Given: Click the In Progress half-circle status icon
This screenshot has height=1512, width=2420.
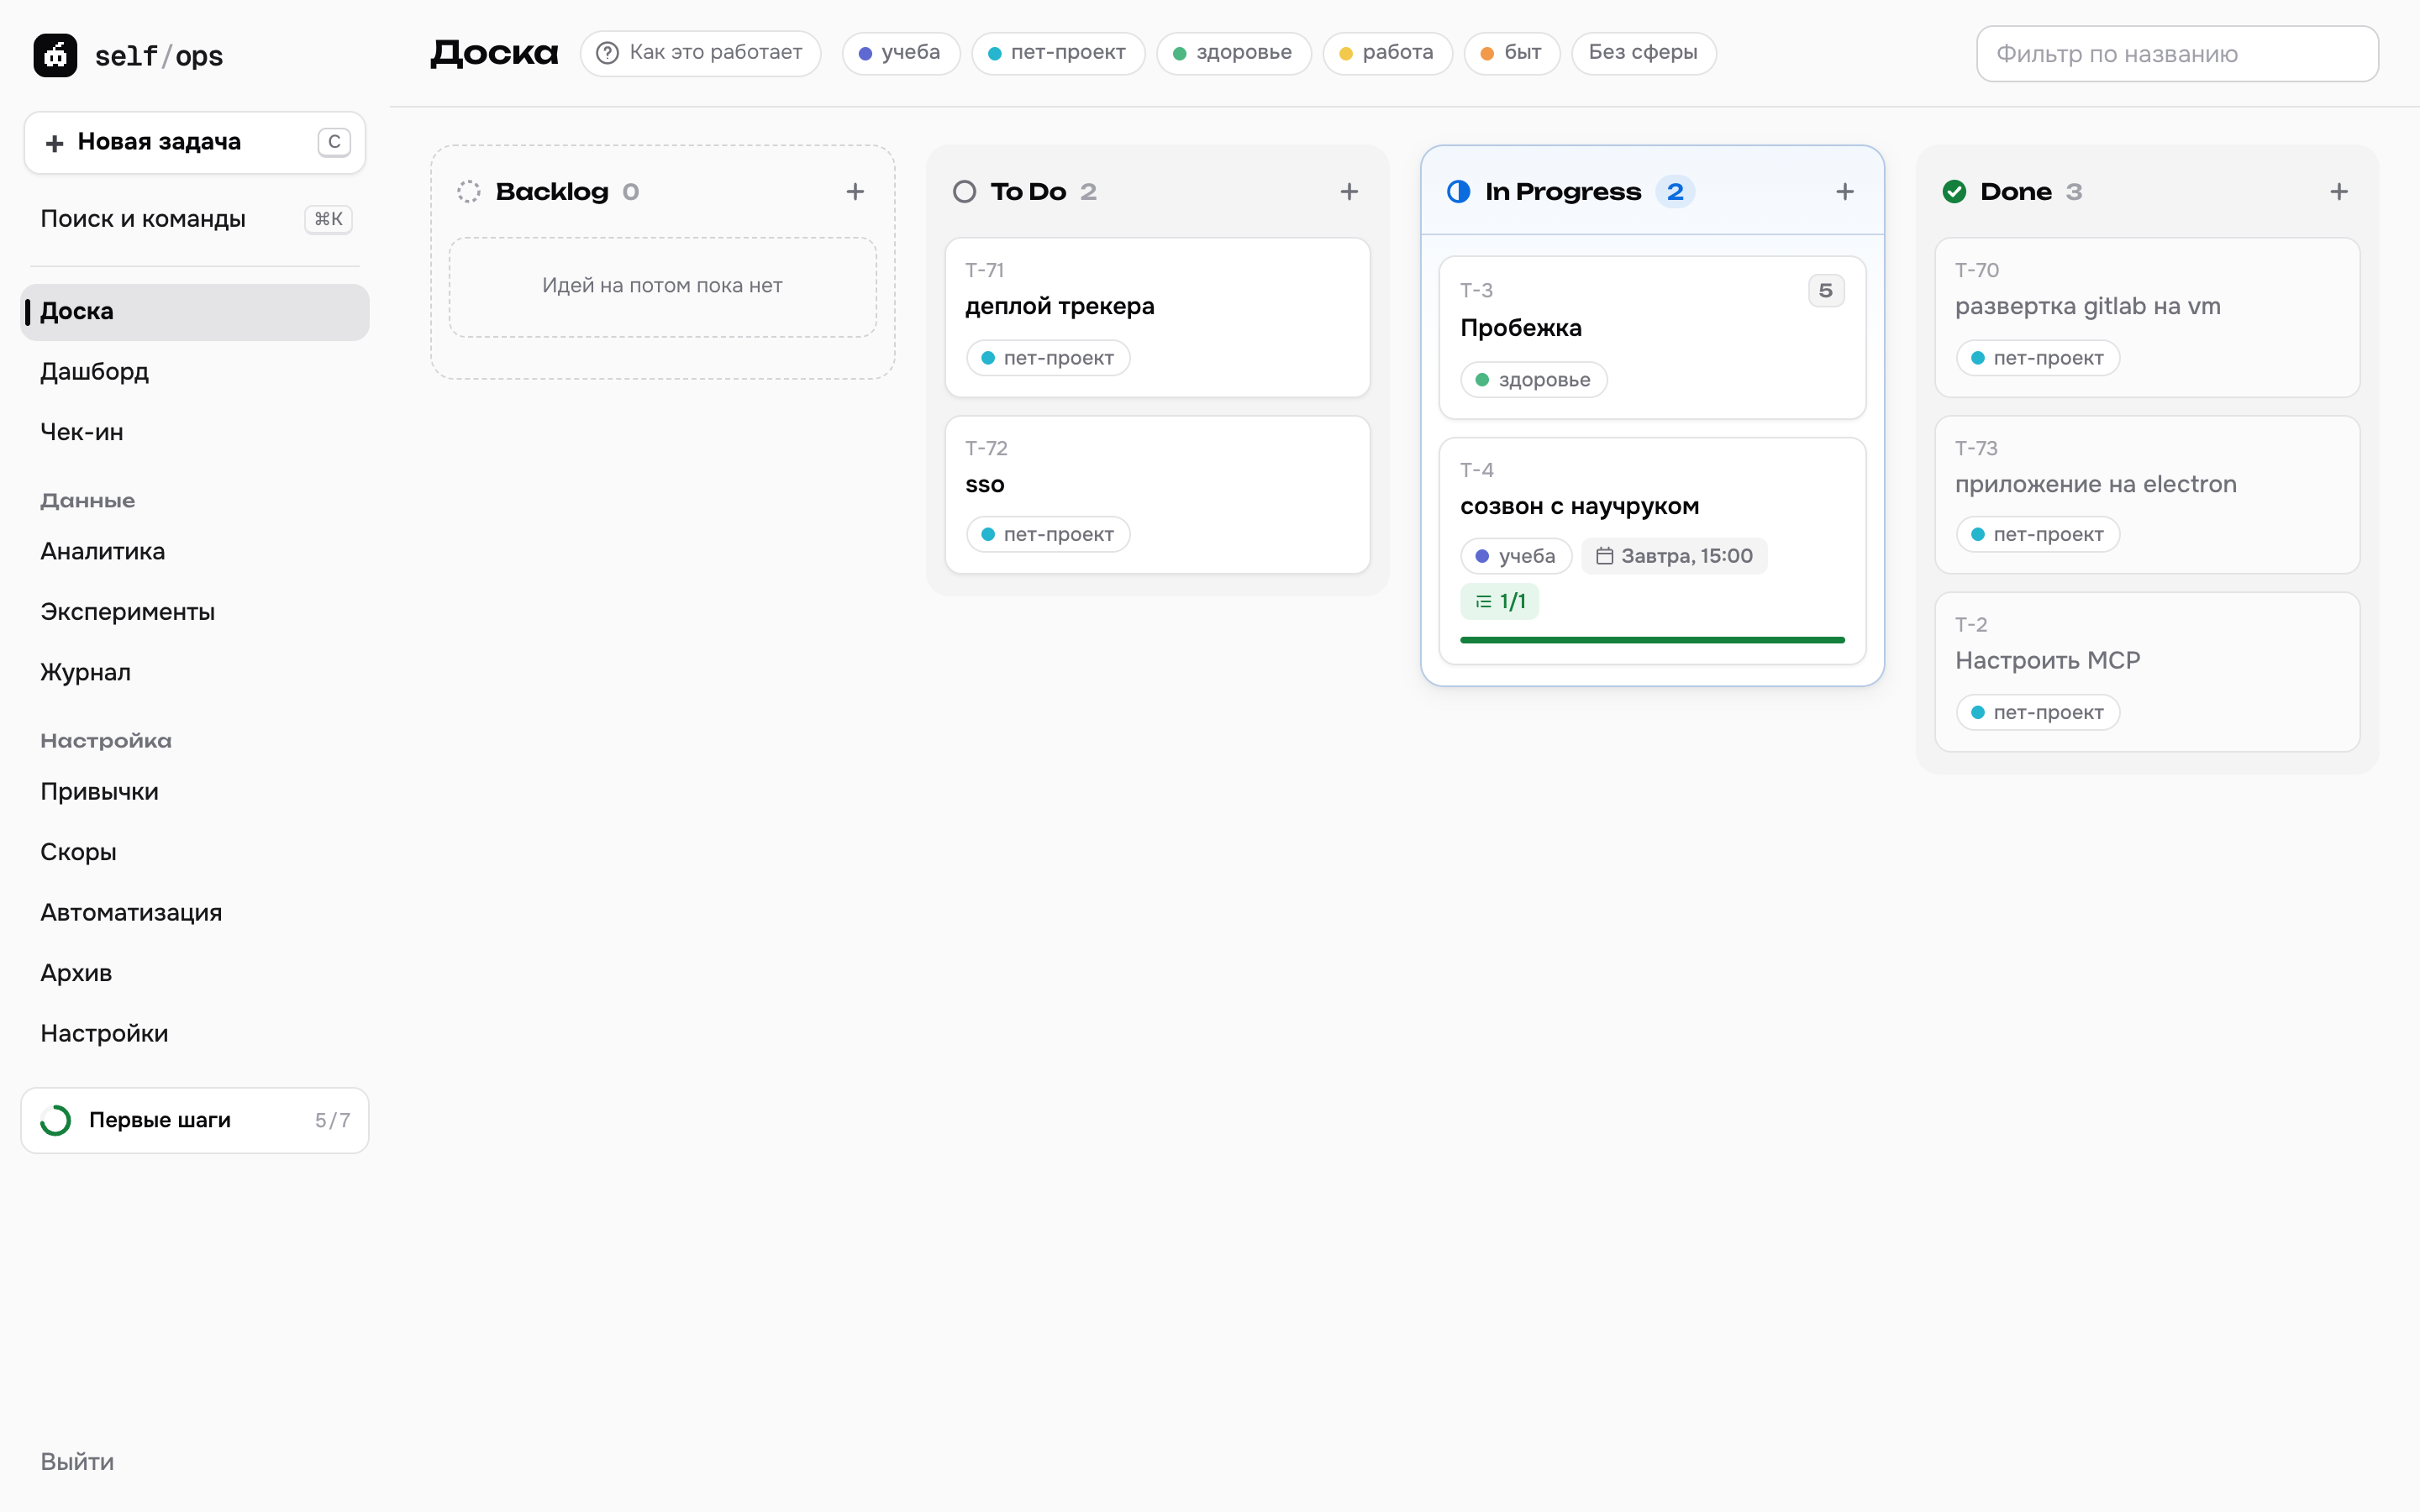Looking at the screenshot, I should tap(1459, 191).
